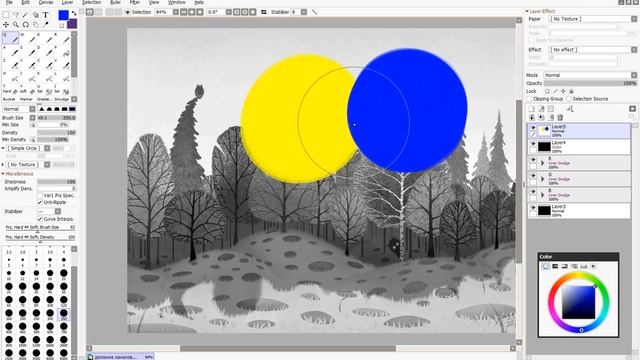Open the Simple Circle brush shape dropdown
Screen dimensions: 640x360
click(28, 148)
